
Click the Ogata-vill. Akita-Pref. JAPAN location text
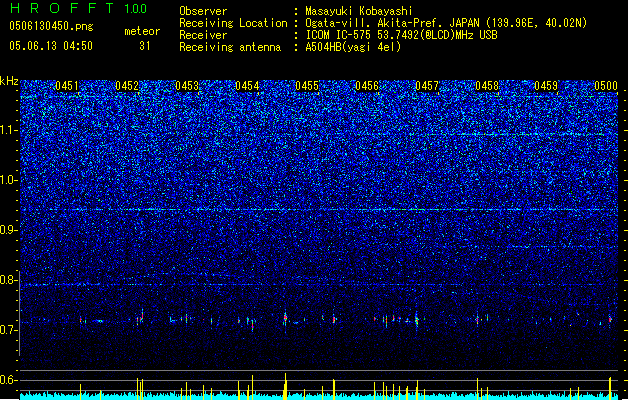[x=446, y=23]
